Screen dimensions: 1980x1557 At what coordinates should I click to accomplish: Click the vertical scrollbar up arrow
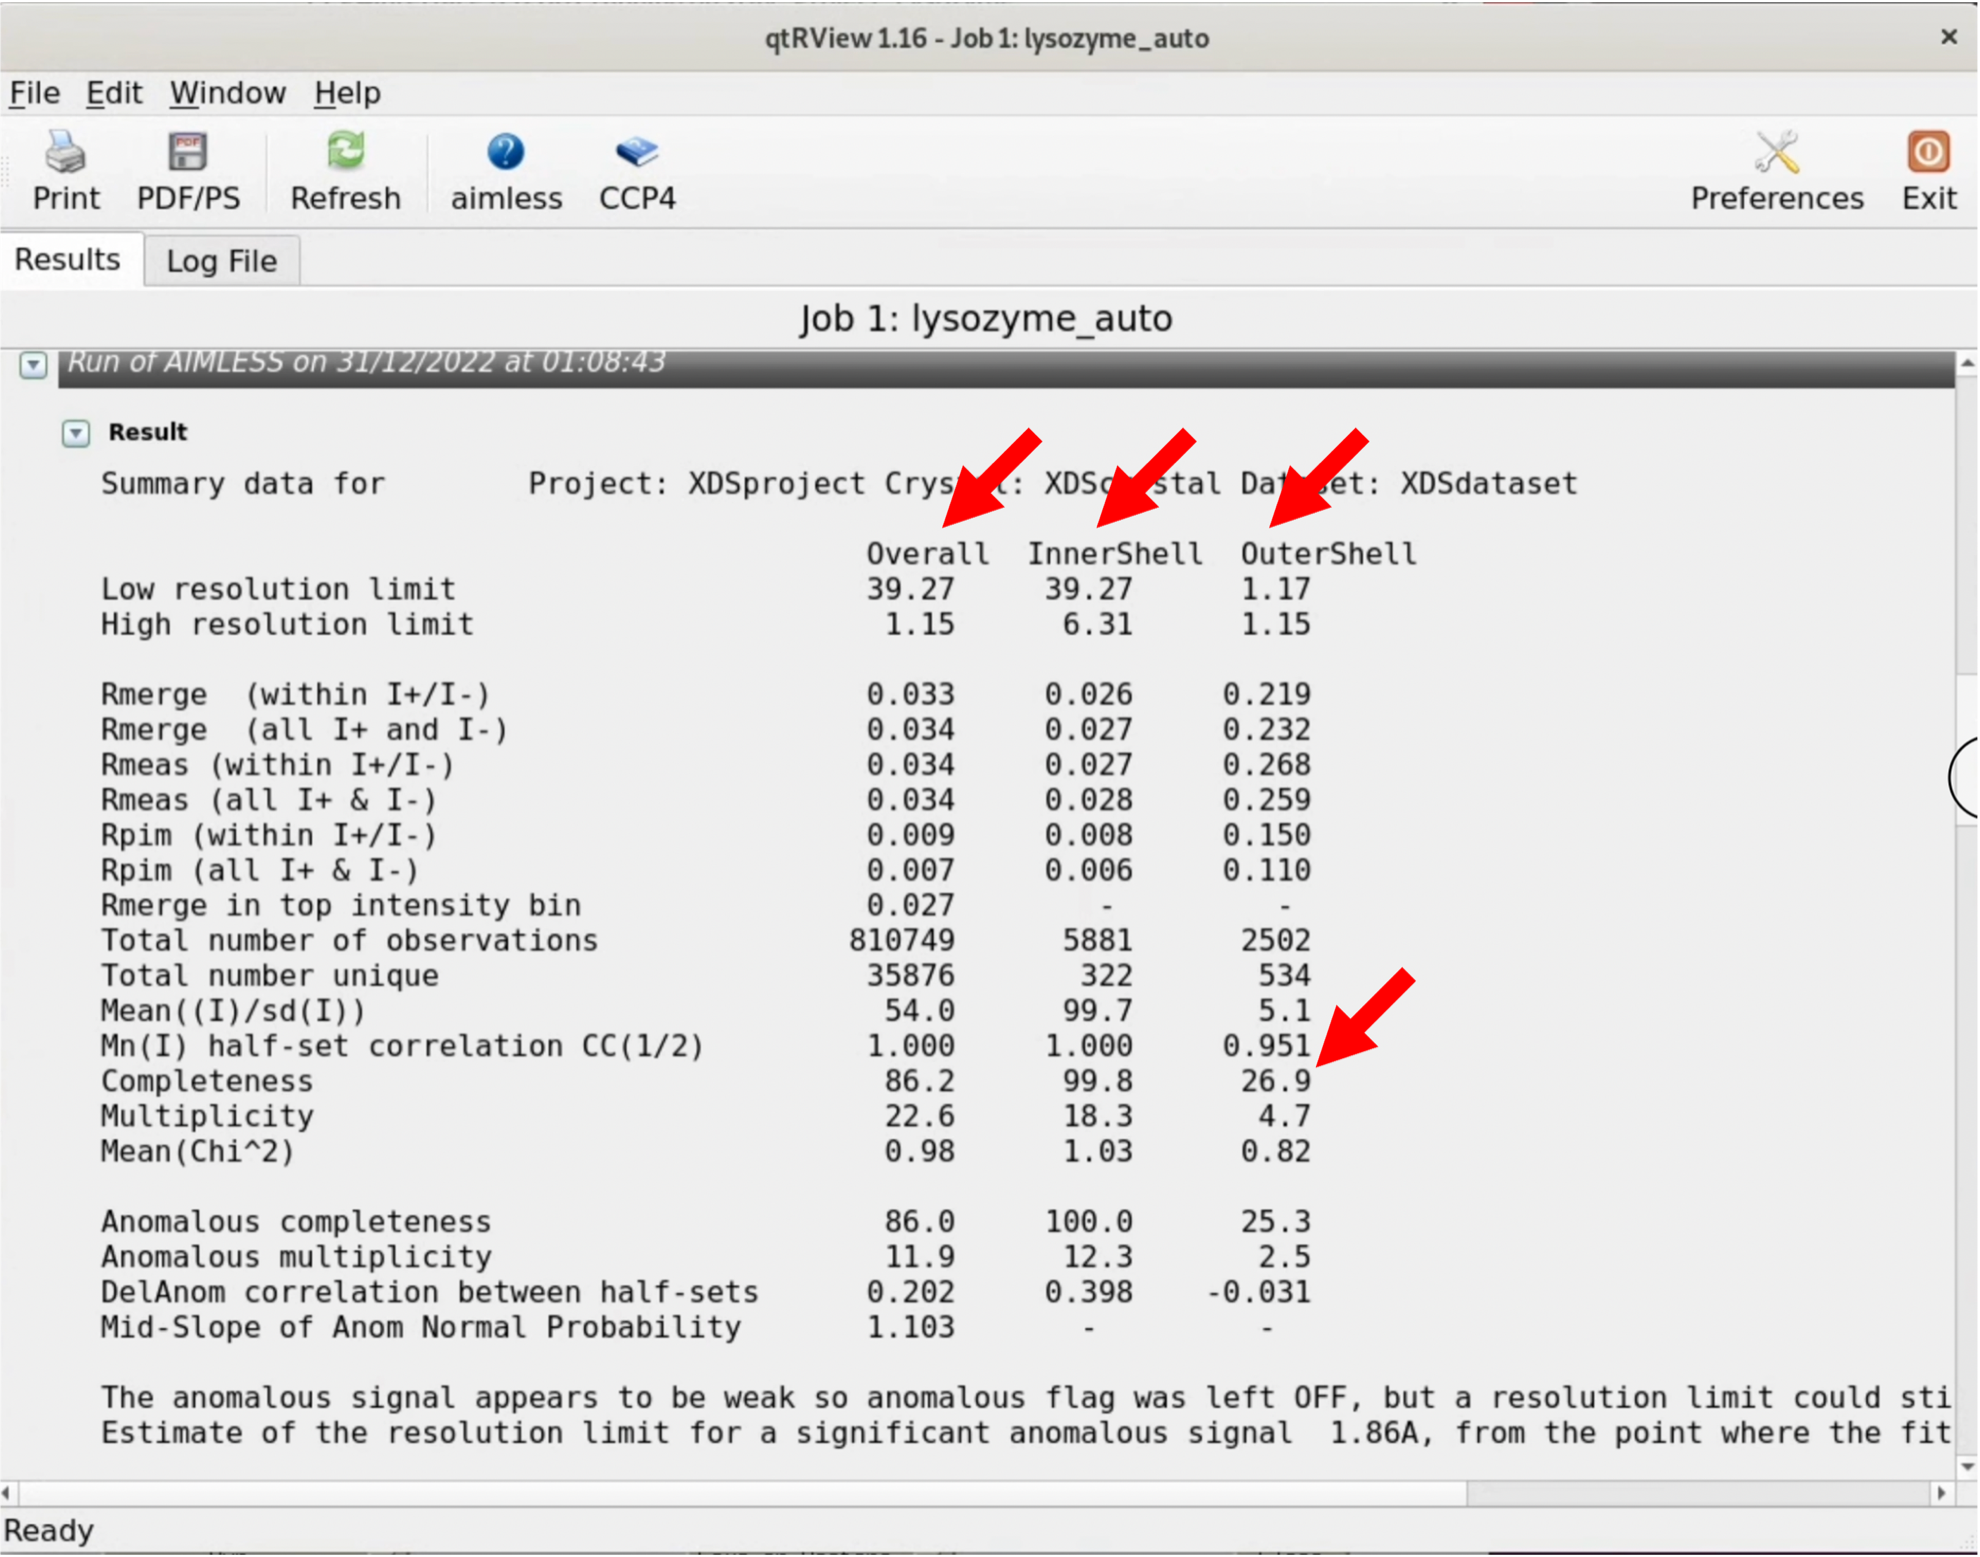pos(1966,364)
